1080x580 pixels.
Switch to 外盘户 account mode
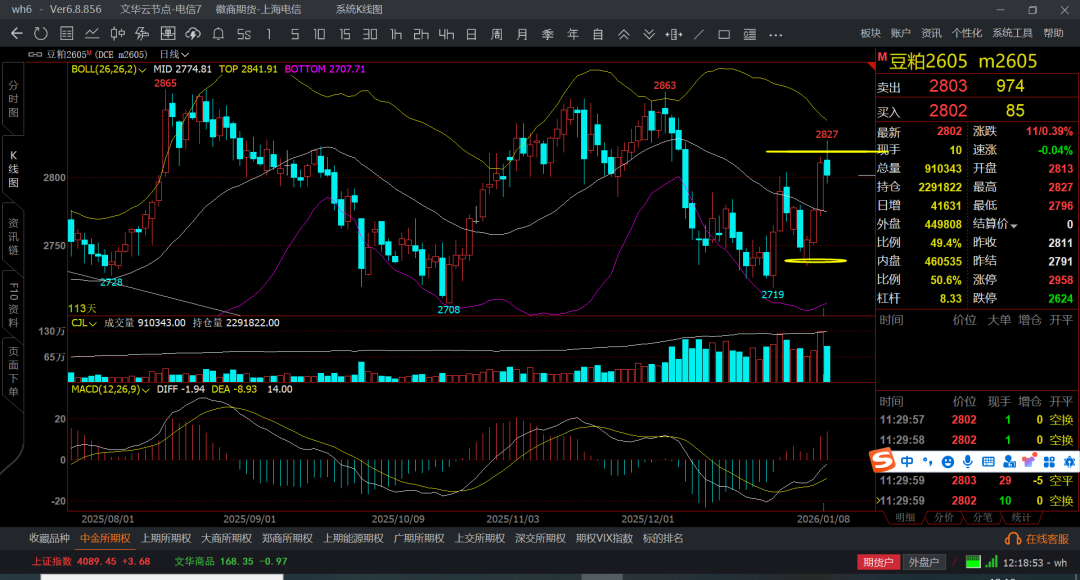(923, 563)
